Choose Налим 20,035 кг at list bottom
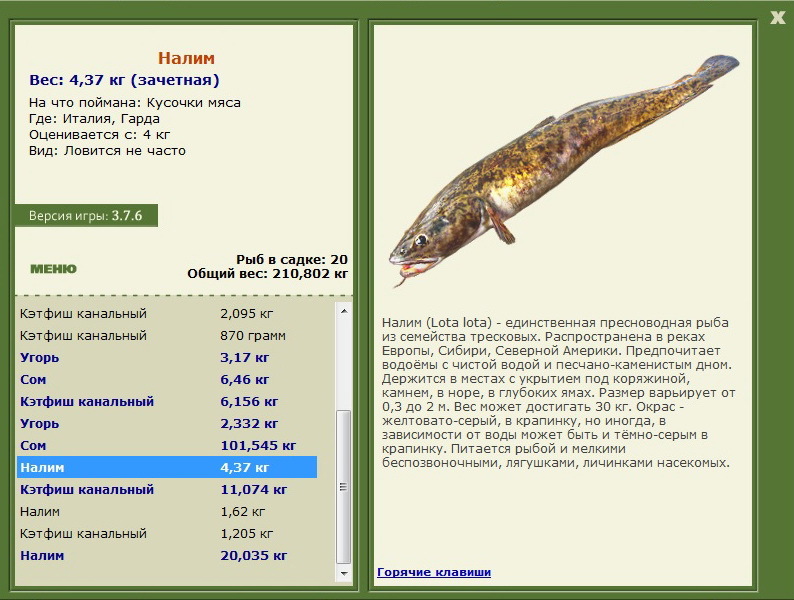 (166, 555)
